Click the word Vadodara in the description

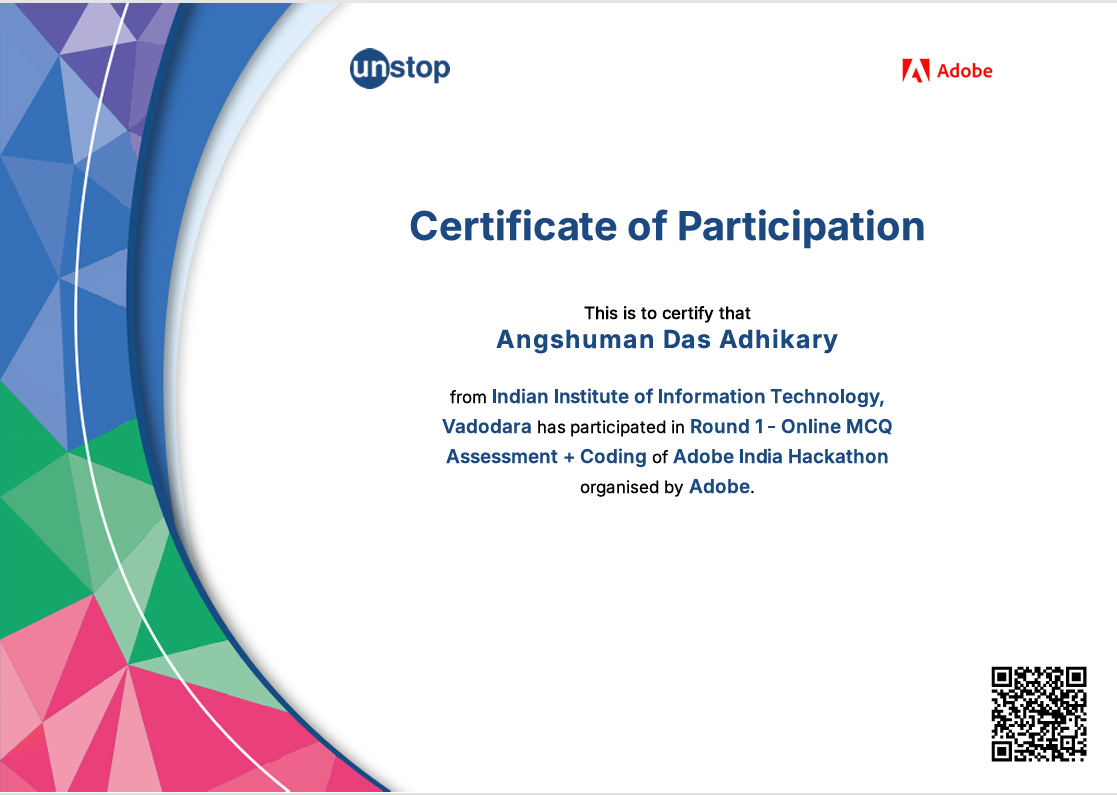click(486, 426)
